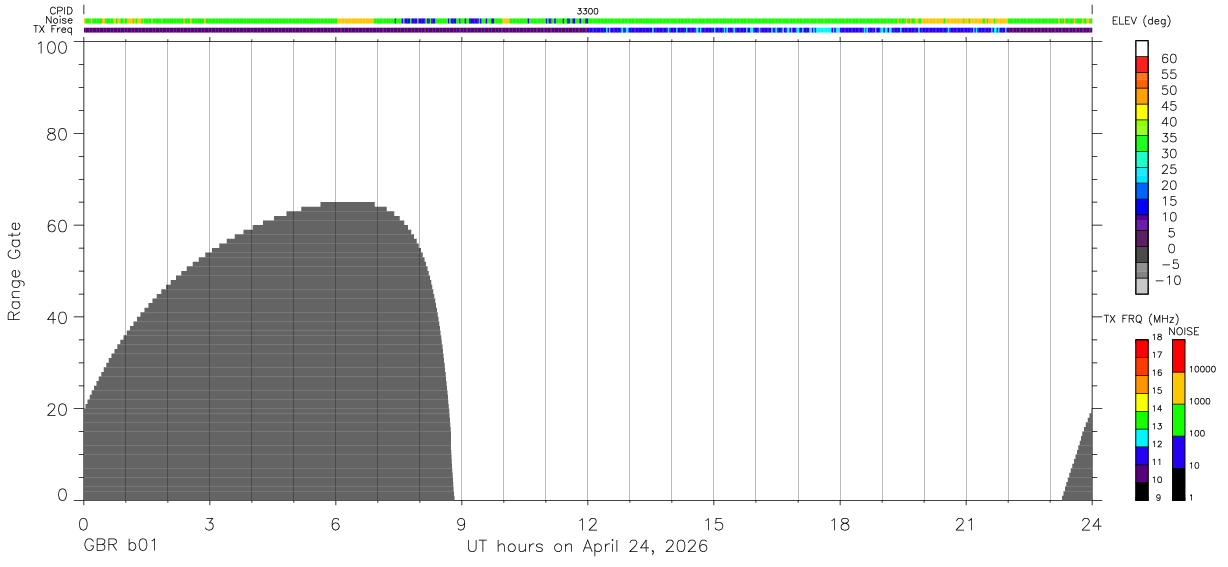Click the orange swatch in the NOISE legend
Screen dimensions: 1228x567
click(1178, 388)
